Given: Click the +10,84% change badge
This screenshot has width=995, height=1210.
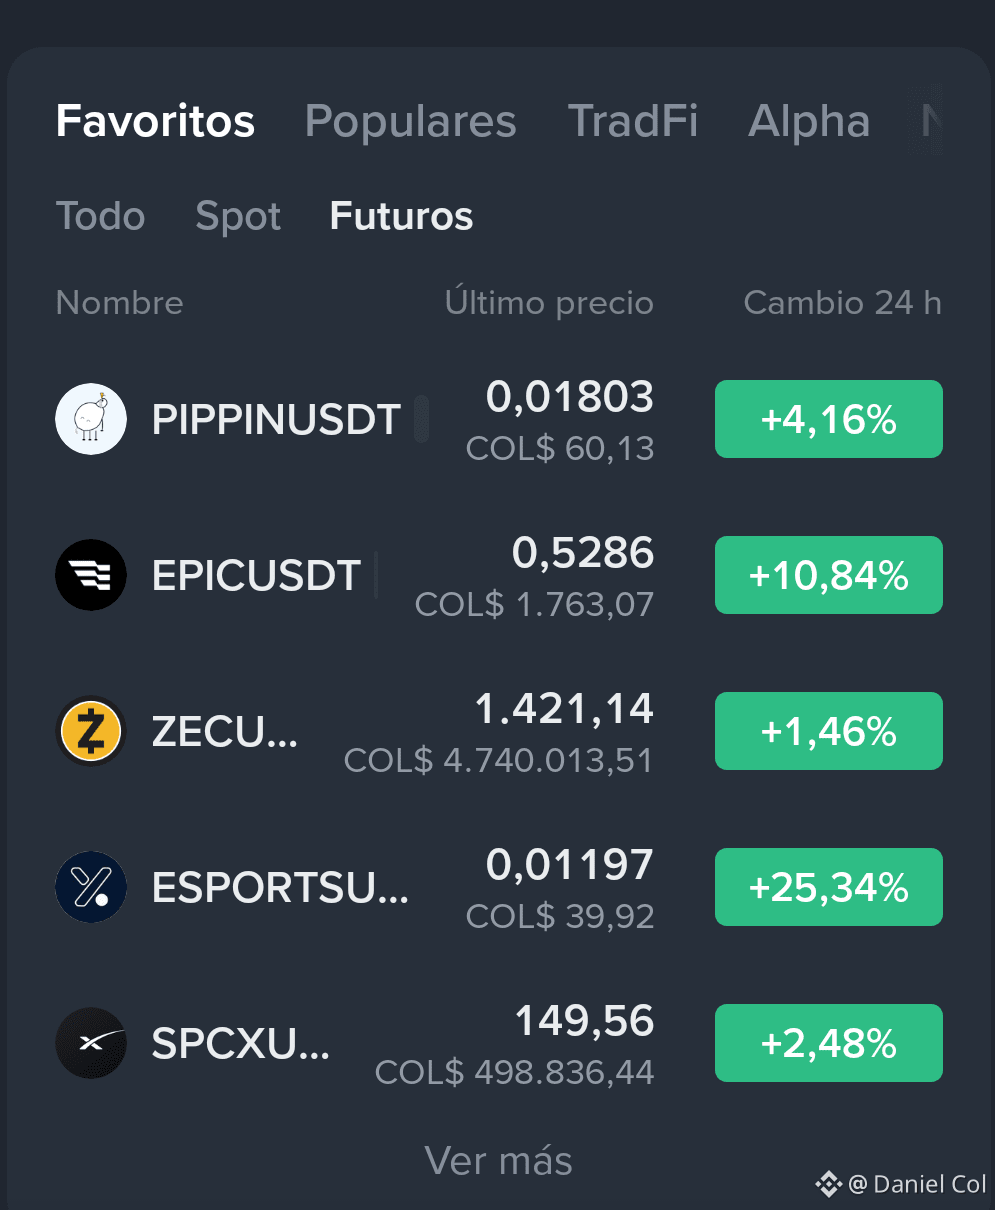Looking at the screenshot, I should click(x=829, y=575).
